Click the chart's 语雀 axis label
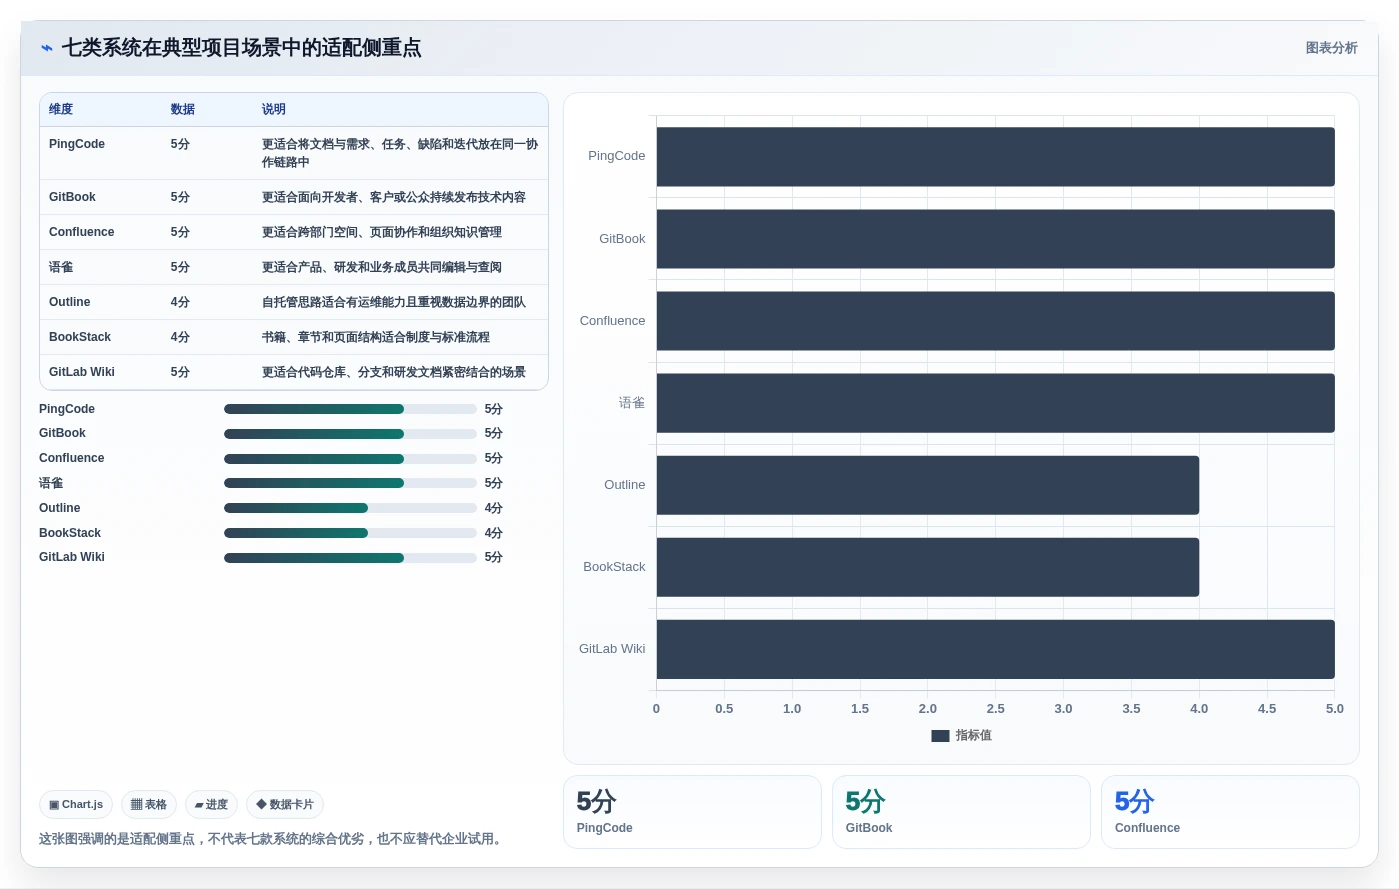Screen dimensions: 1399x889 click(x=632, y=403)
